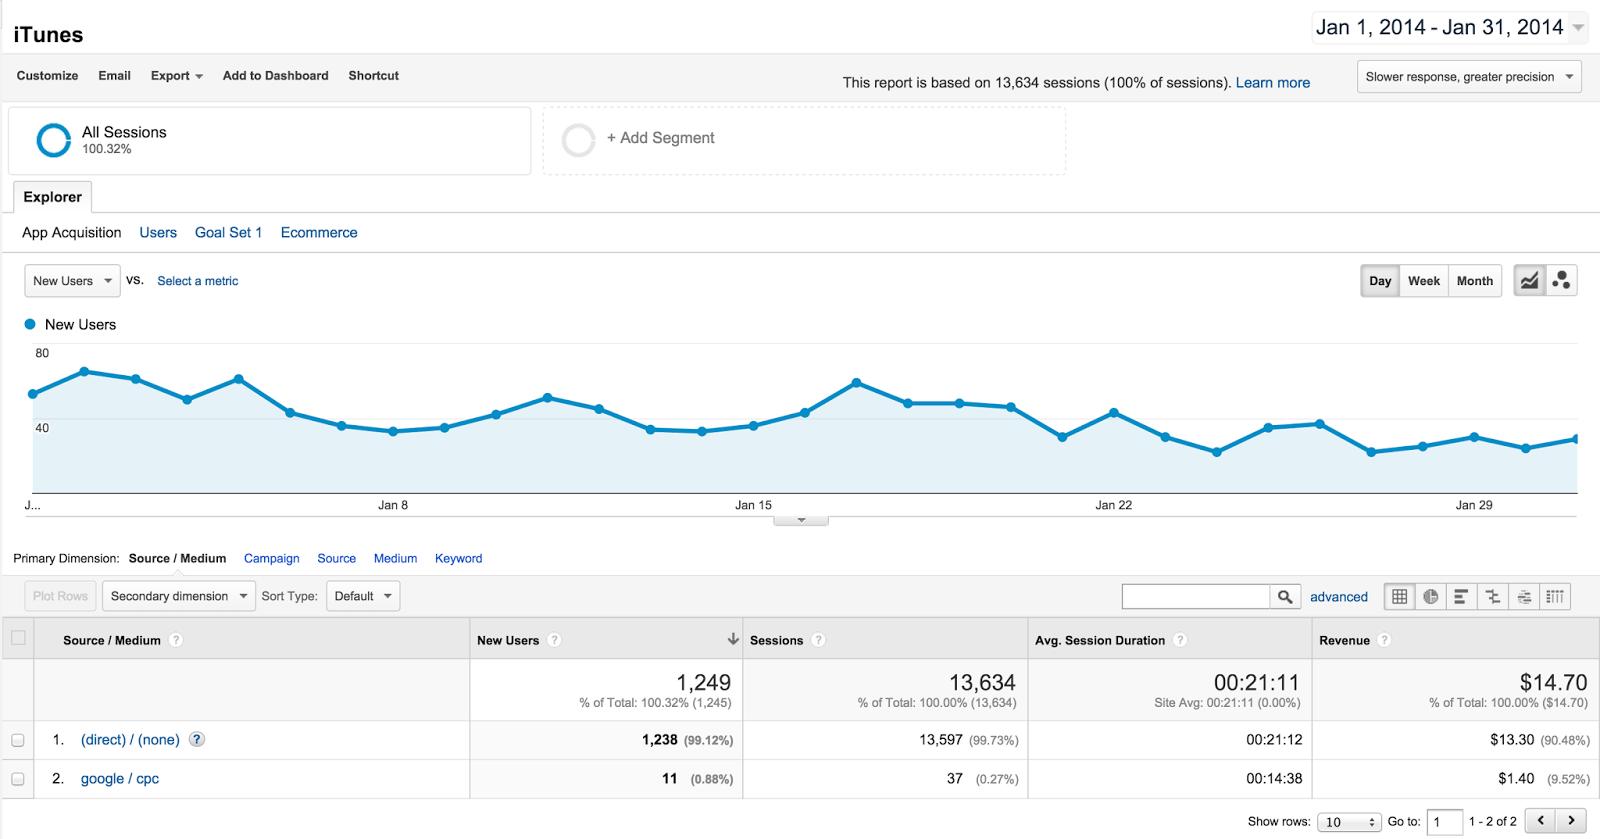Open the advanced filter link

pyautogui.click(x=1339, y=597)
